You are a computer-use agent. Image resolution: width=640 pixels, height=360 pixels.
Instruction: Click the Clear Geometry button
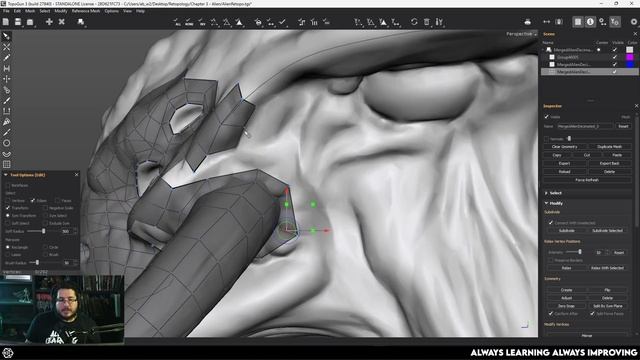click(x=564, y=147)
